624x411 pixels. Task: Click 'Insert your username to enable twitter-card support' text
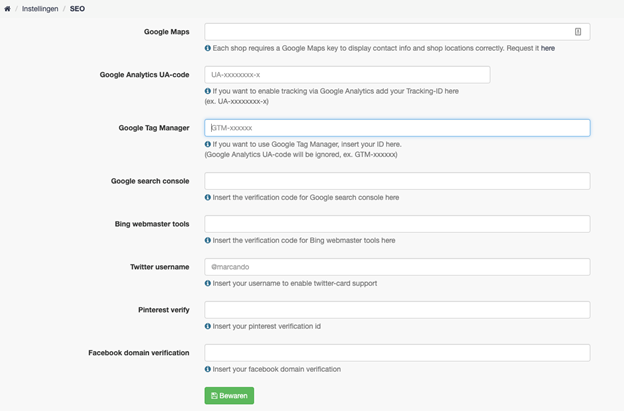(295, 283)
